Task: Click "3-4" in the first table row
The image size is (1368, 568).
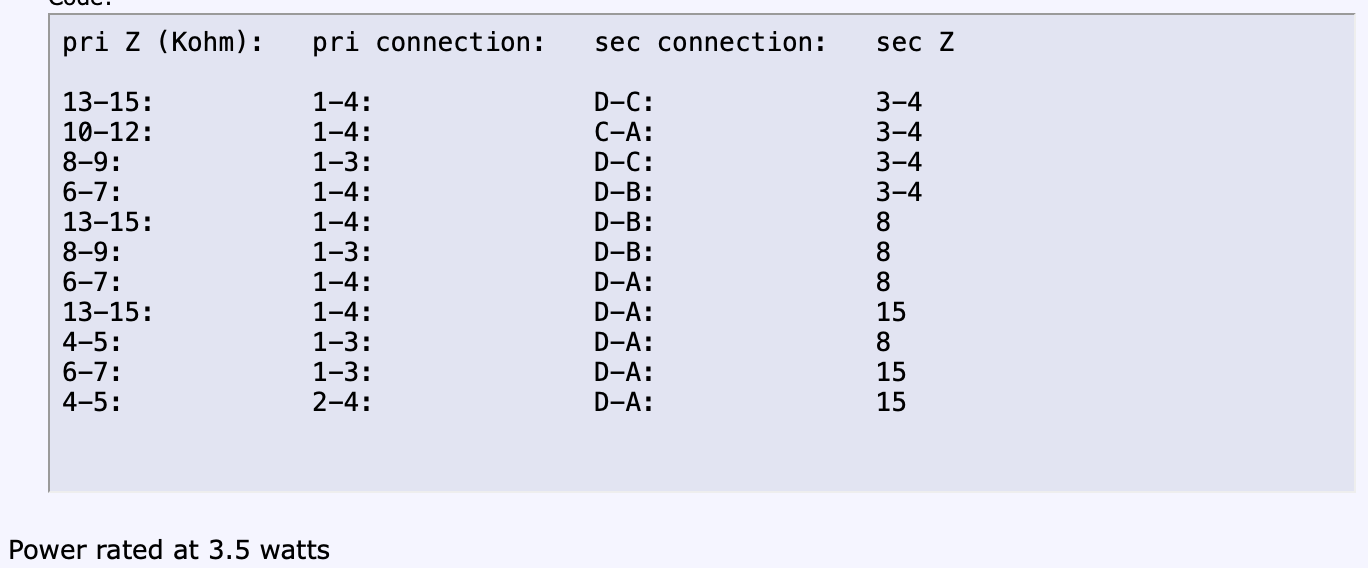Action: tap(898, 102)
